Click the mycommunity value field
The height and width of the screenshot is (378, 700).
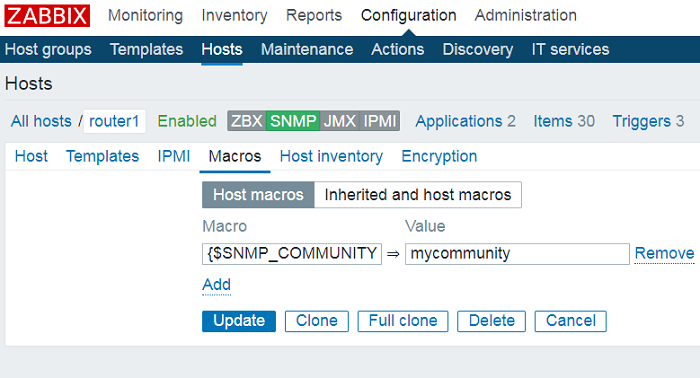tap(517, 254)
